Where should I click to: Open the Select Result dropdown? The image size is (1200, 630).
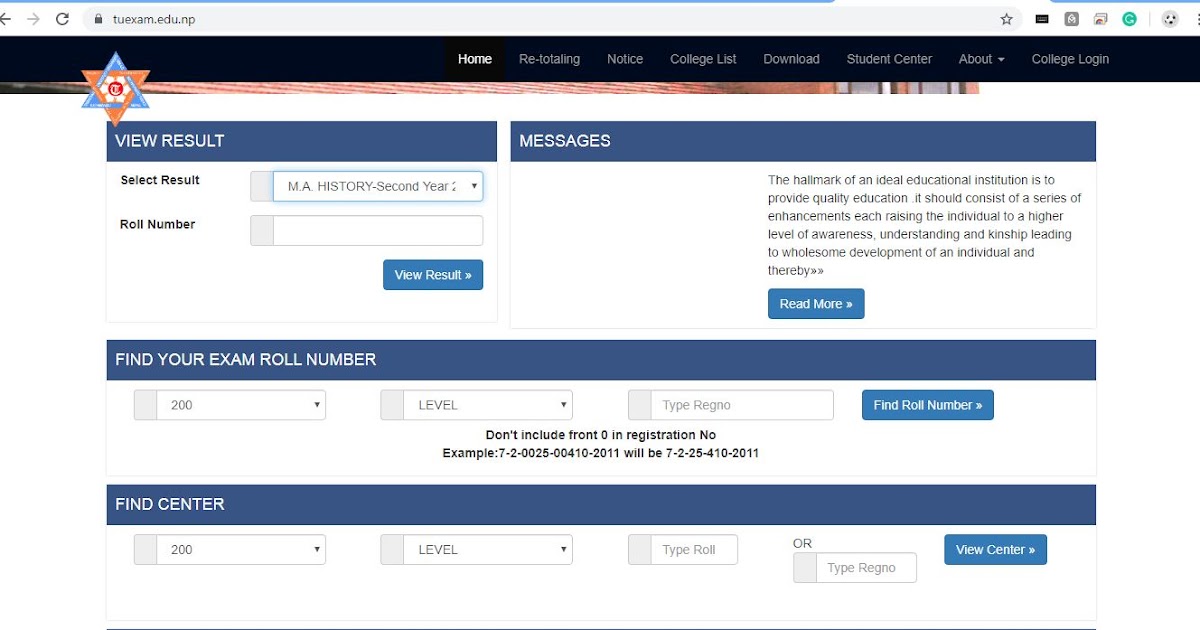378,186
